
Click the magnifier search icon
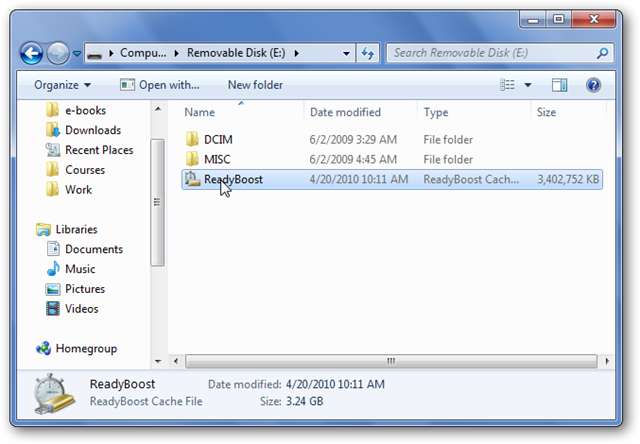602,53
